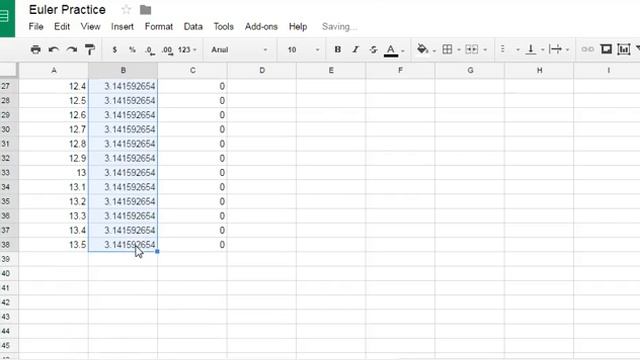Click the insert comment icon

tap(607, 49)
